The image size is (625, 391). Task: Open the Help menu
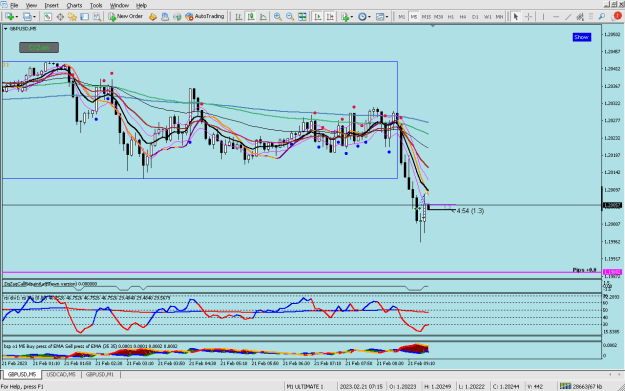coord(142,5)
